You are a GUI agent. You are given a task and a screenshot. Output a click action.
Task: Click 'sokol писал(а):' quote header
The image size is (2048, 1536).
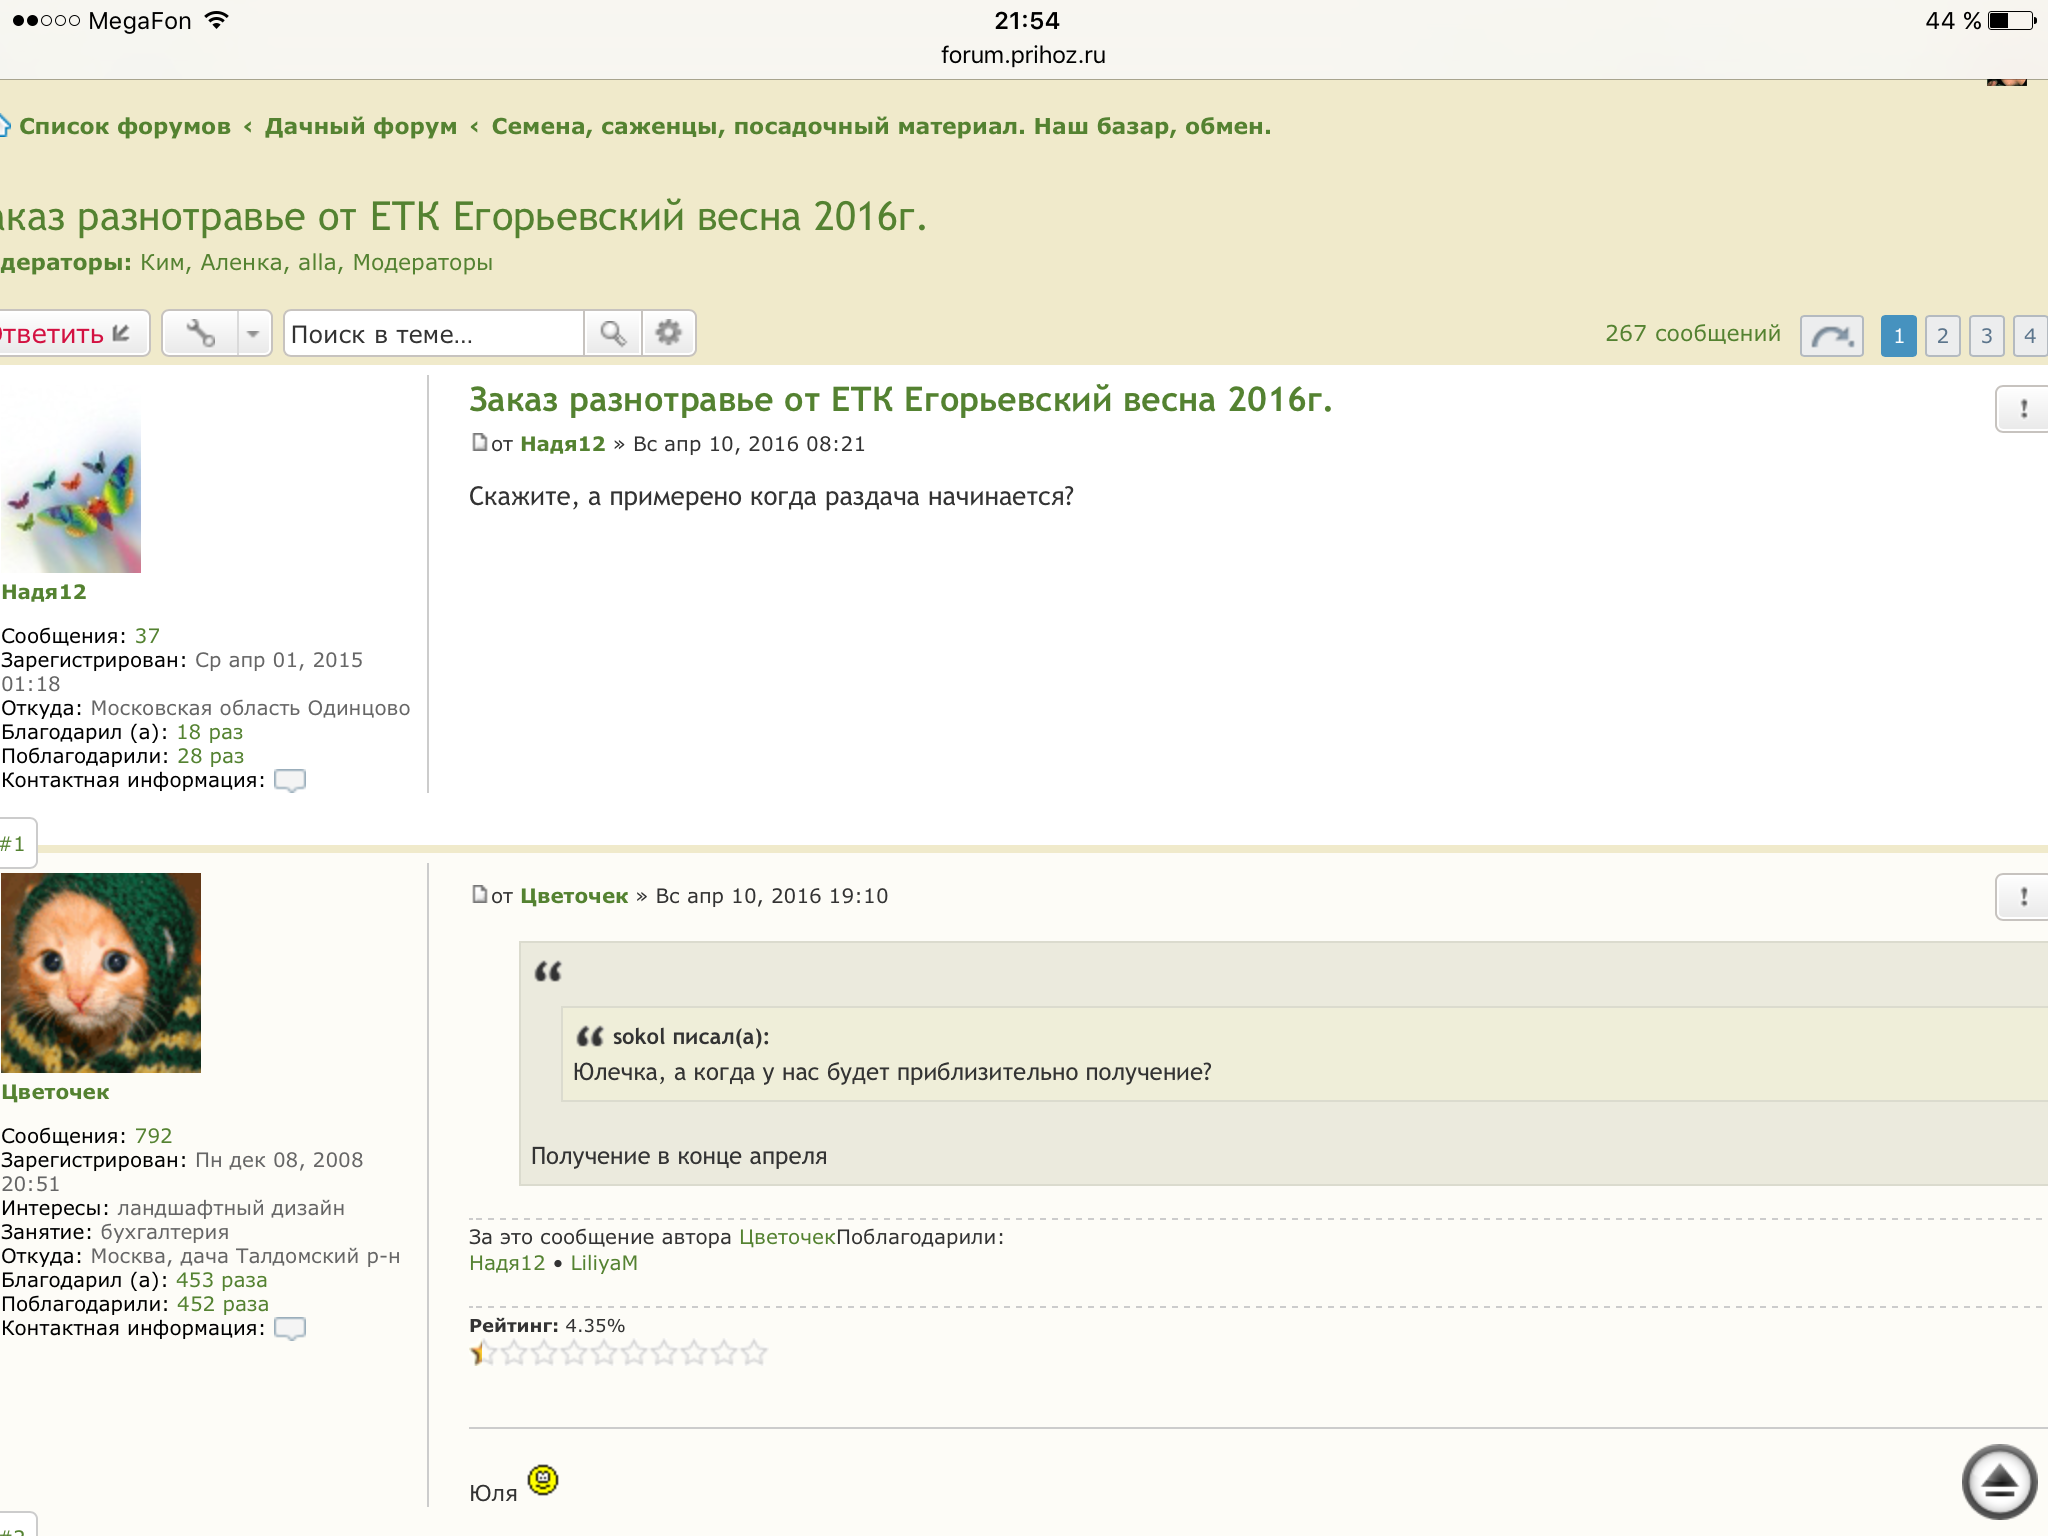coord(691,1037)
